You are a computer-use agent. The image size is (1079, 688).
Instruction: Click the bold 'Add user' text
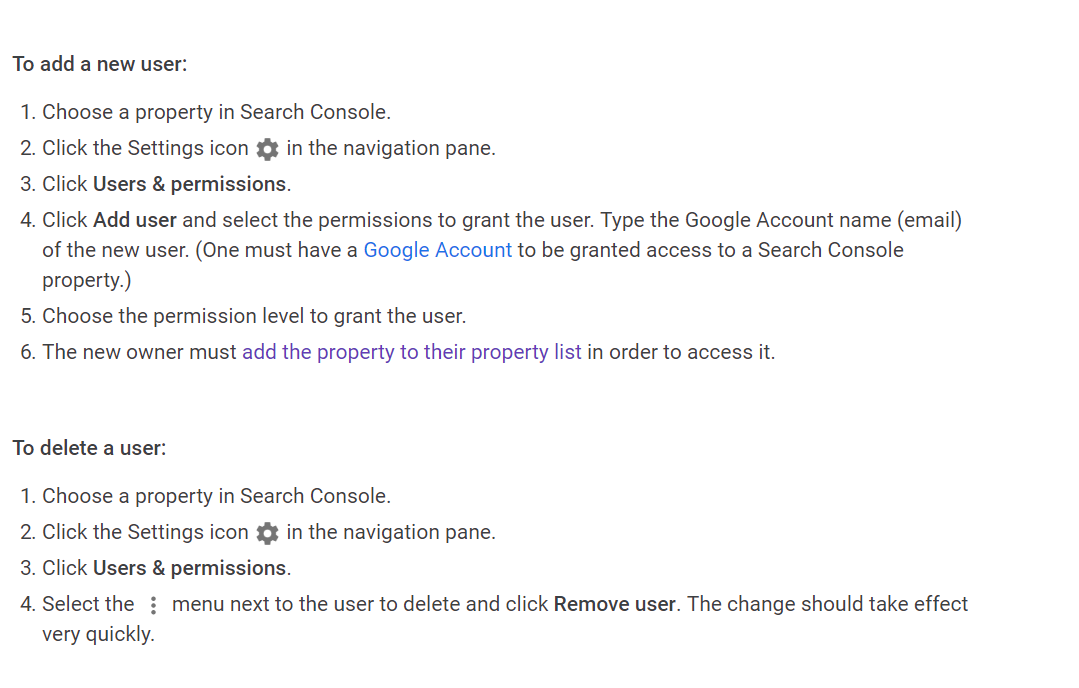(x=135, y=220)
